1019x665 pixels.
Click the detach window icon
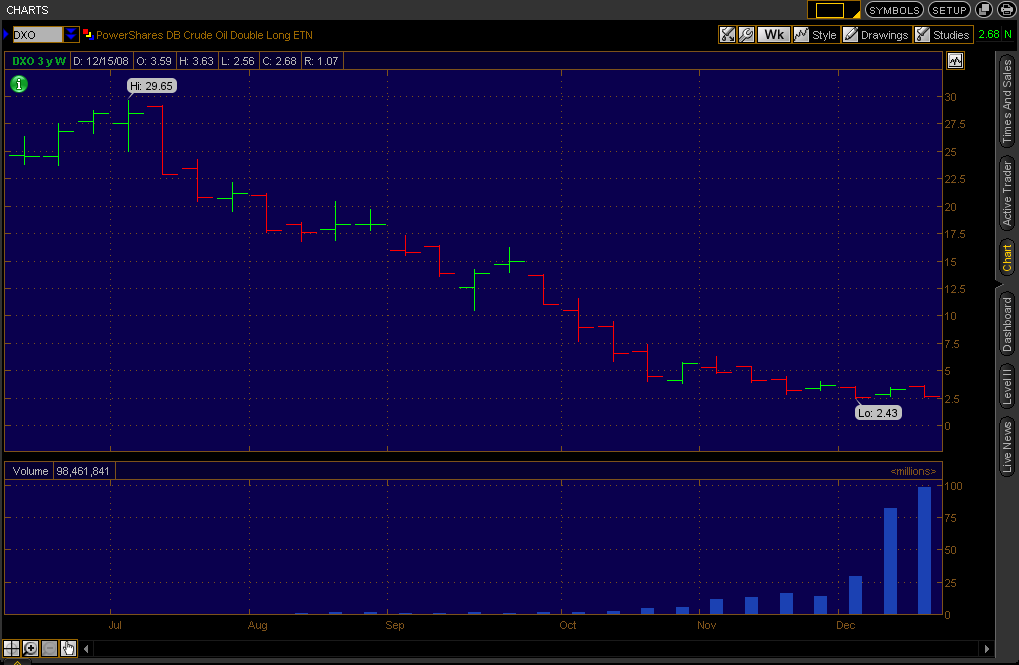coord(985,10)
